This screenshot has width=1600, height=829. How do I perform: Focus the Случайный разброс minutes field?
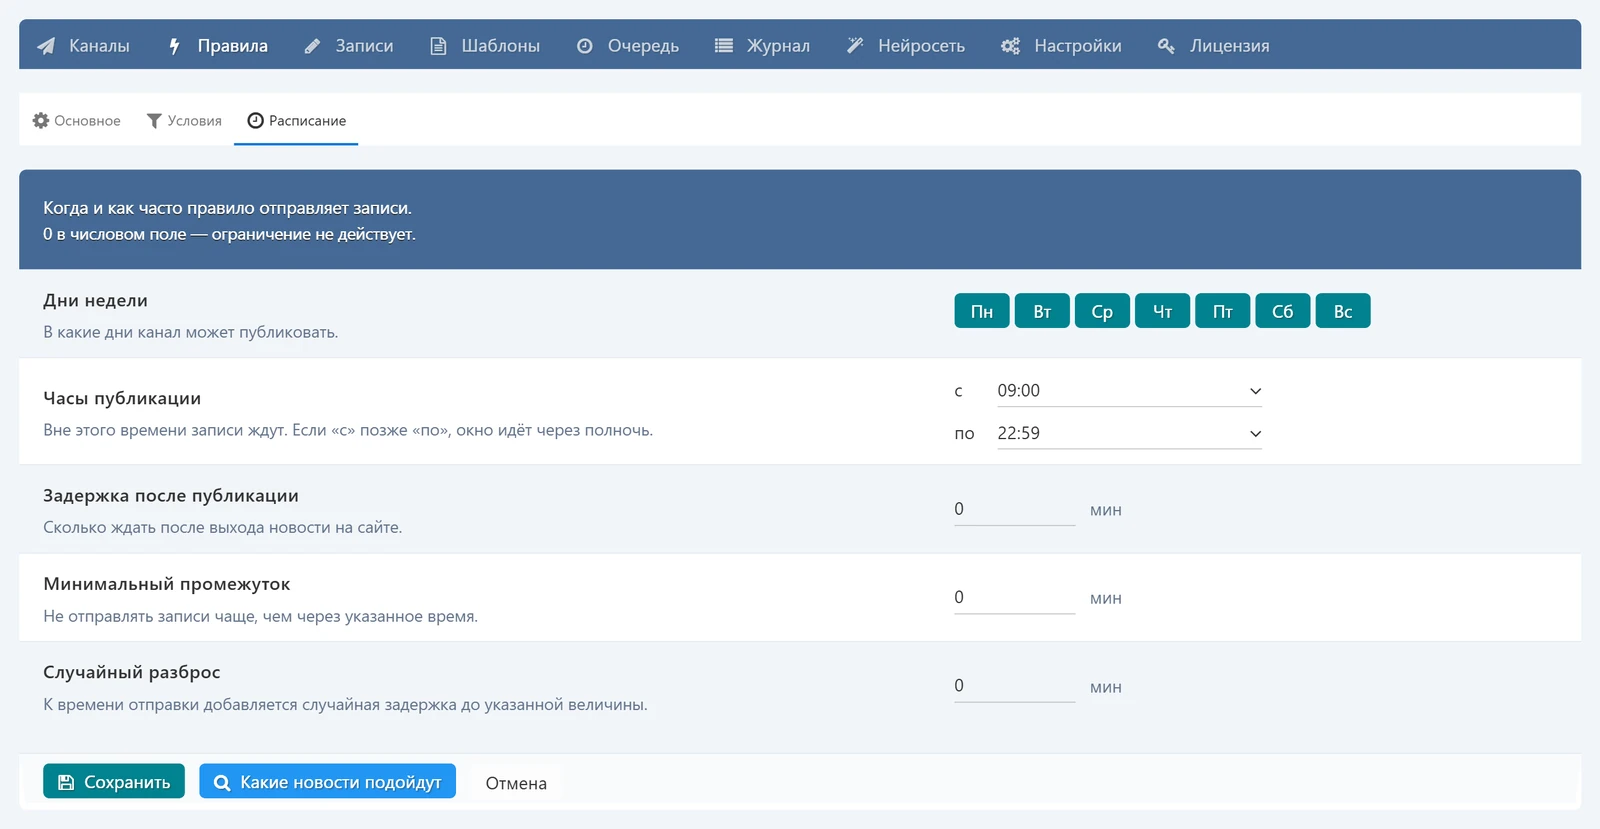[1014, 686]
